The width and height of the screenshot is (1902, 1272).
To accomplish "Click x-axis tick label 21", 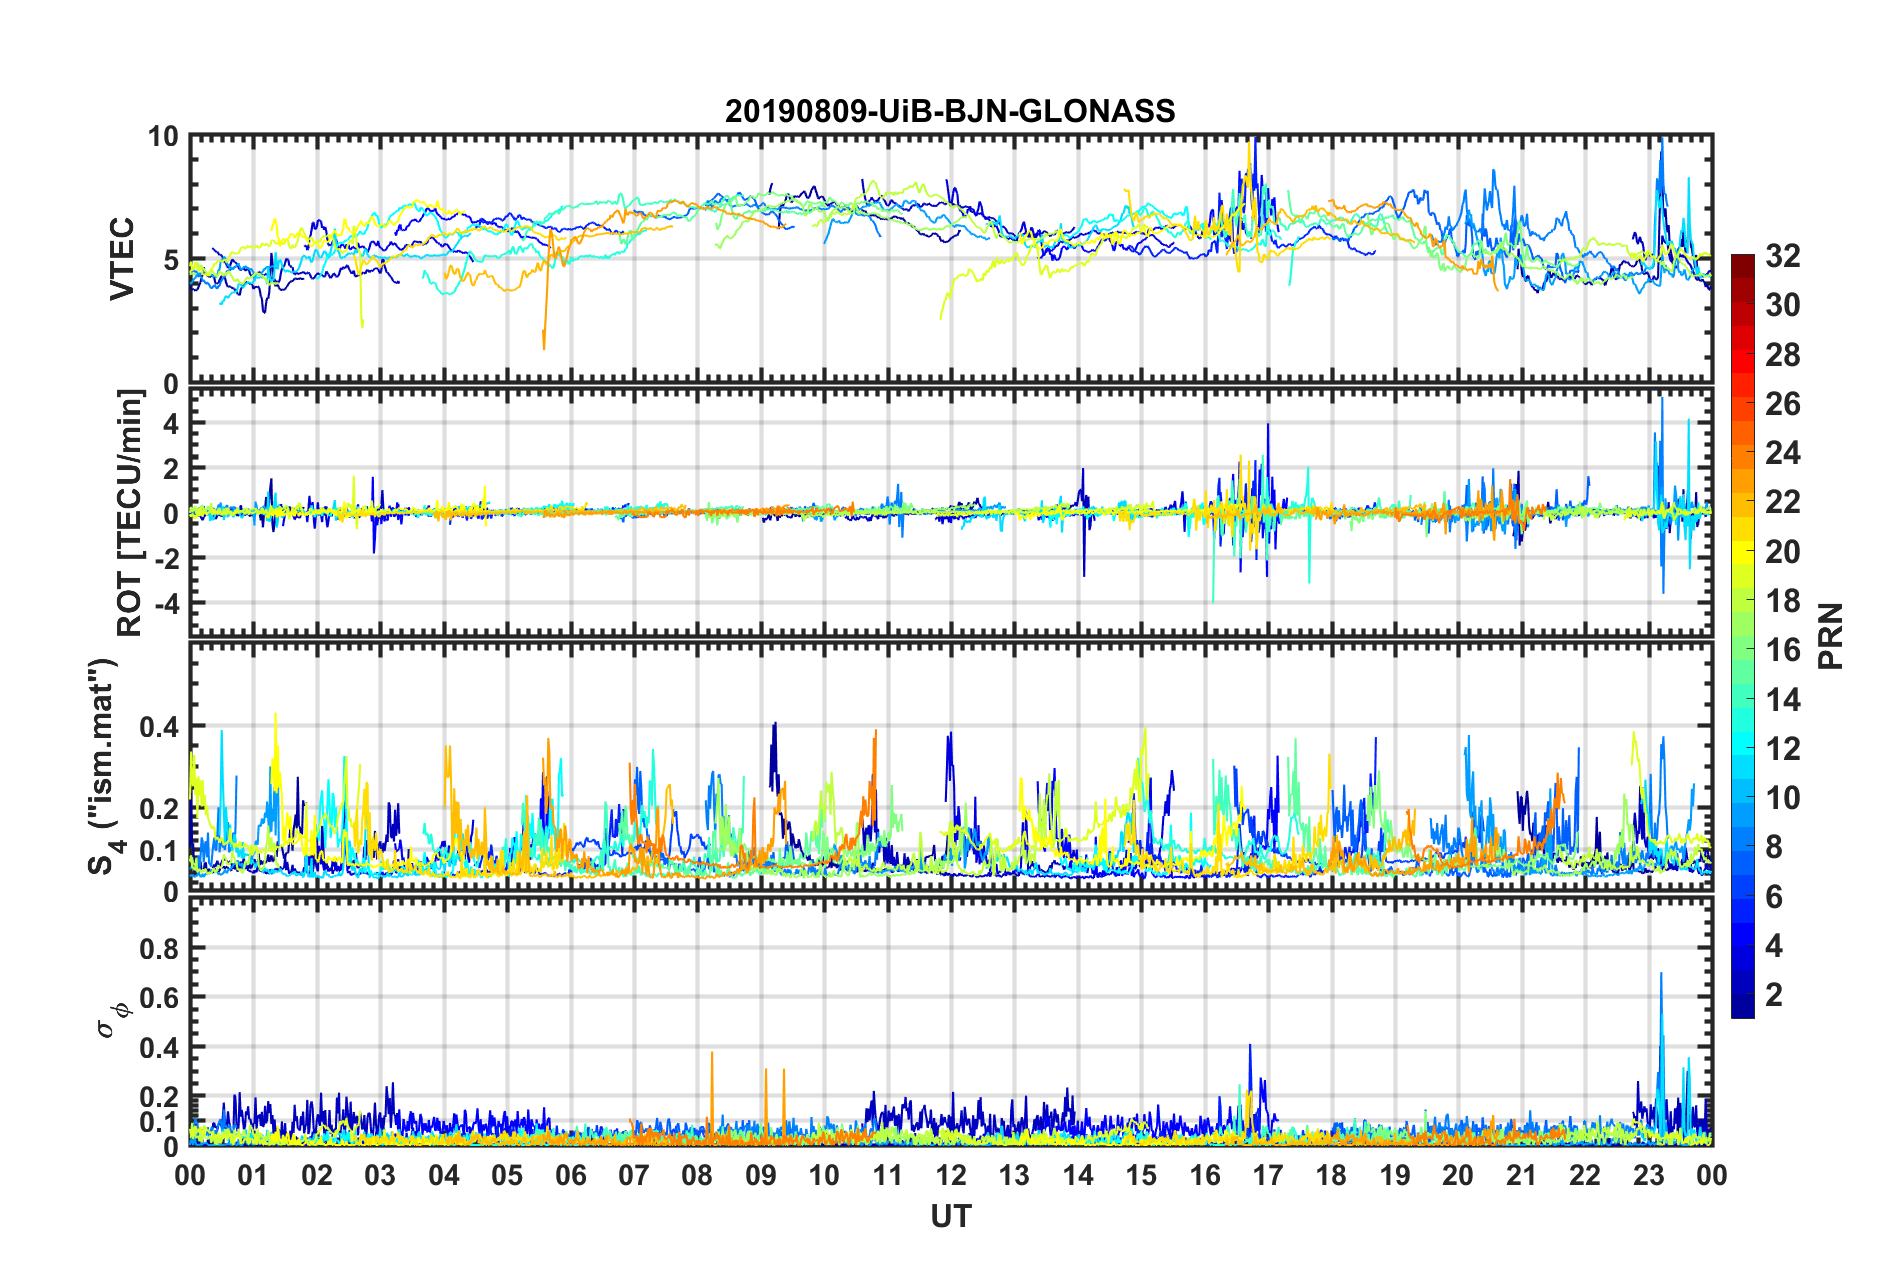I will pos(1522,1175).
